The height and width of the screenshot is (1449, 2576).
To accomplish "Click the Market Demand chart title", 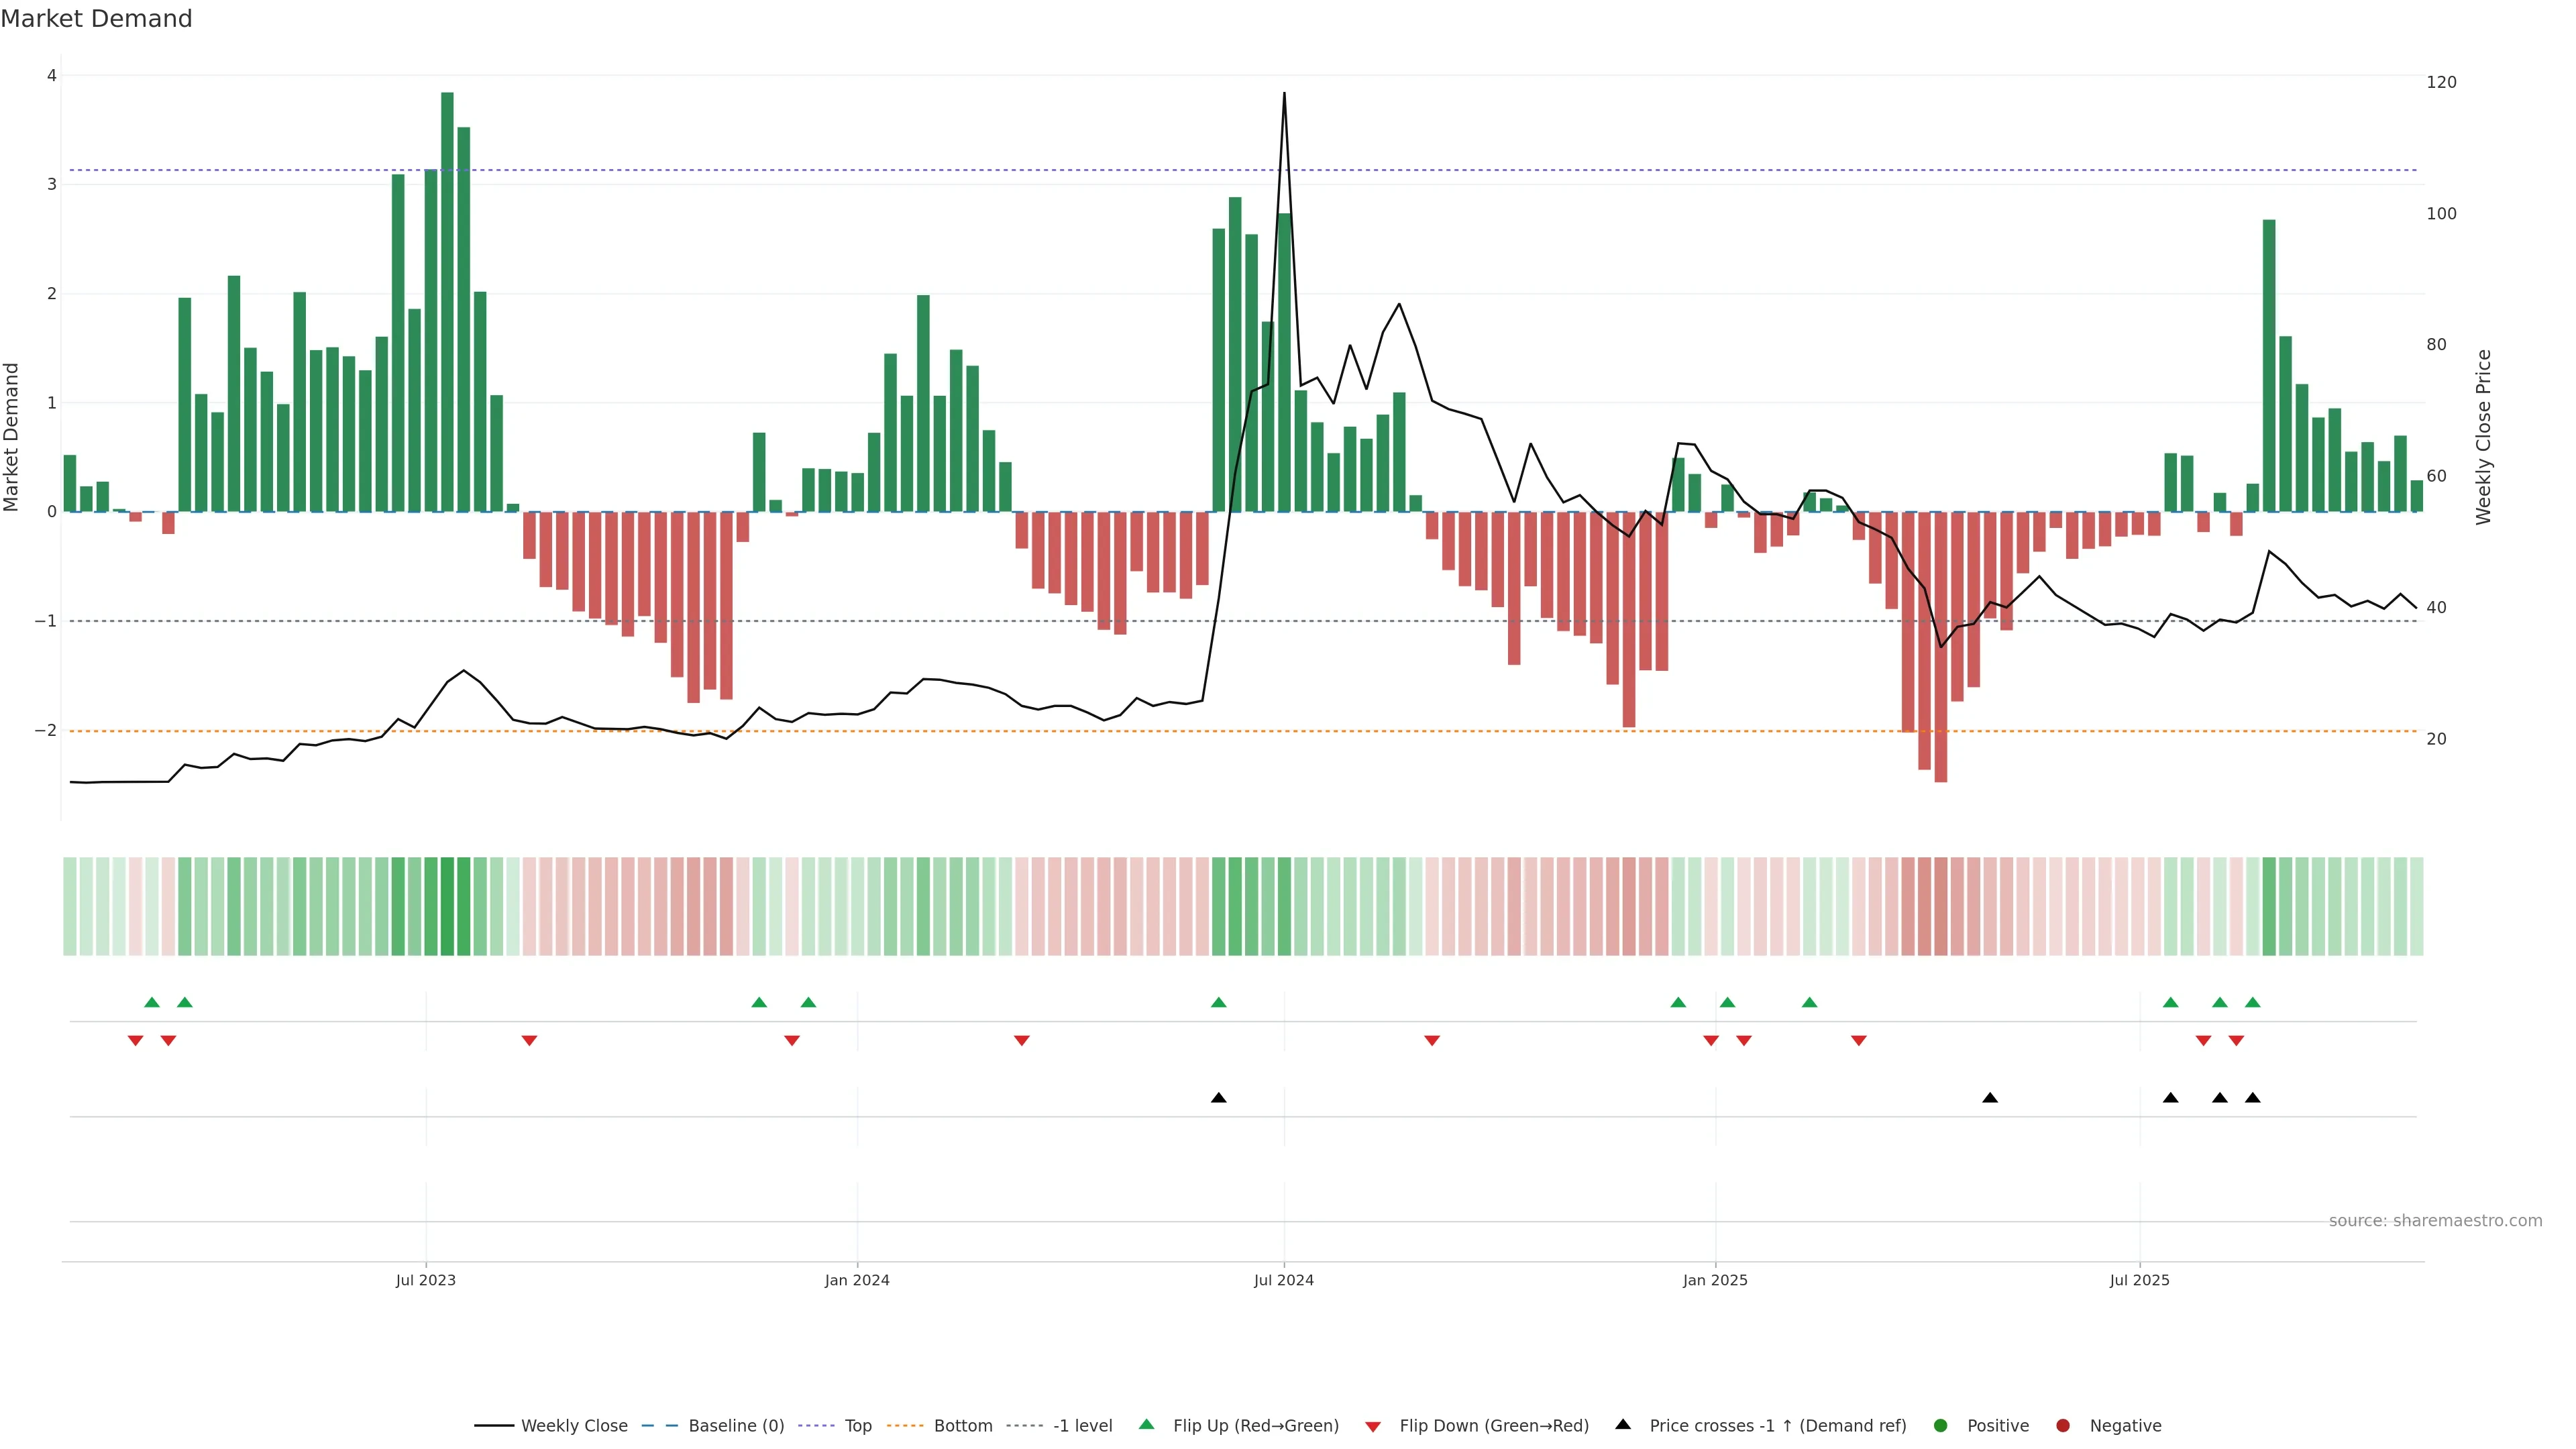I will pos(96,19).
